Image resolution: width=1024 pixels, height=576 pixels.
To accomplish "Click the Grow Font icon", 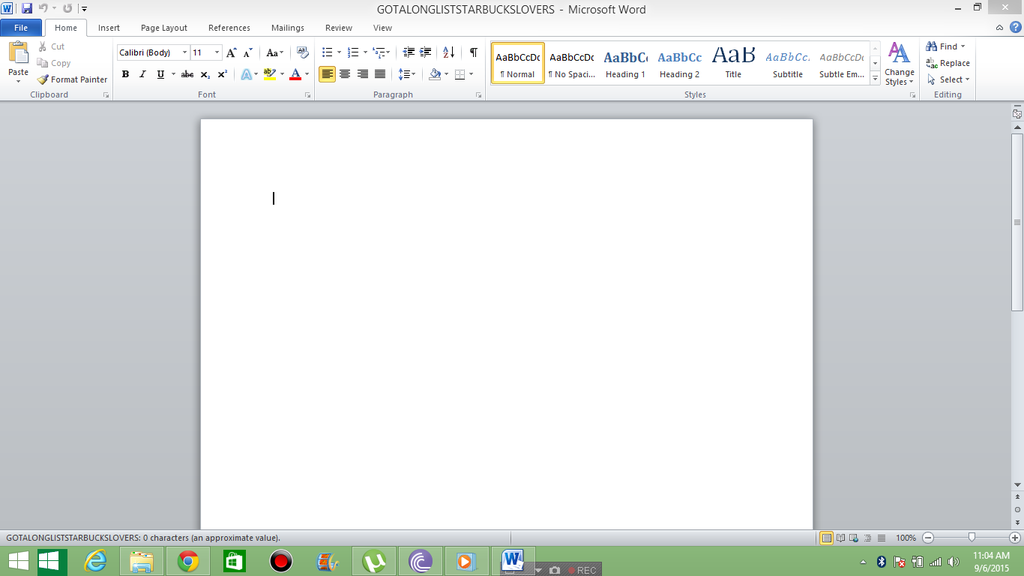I will tap(231, 53).
